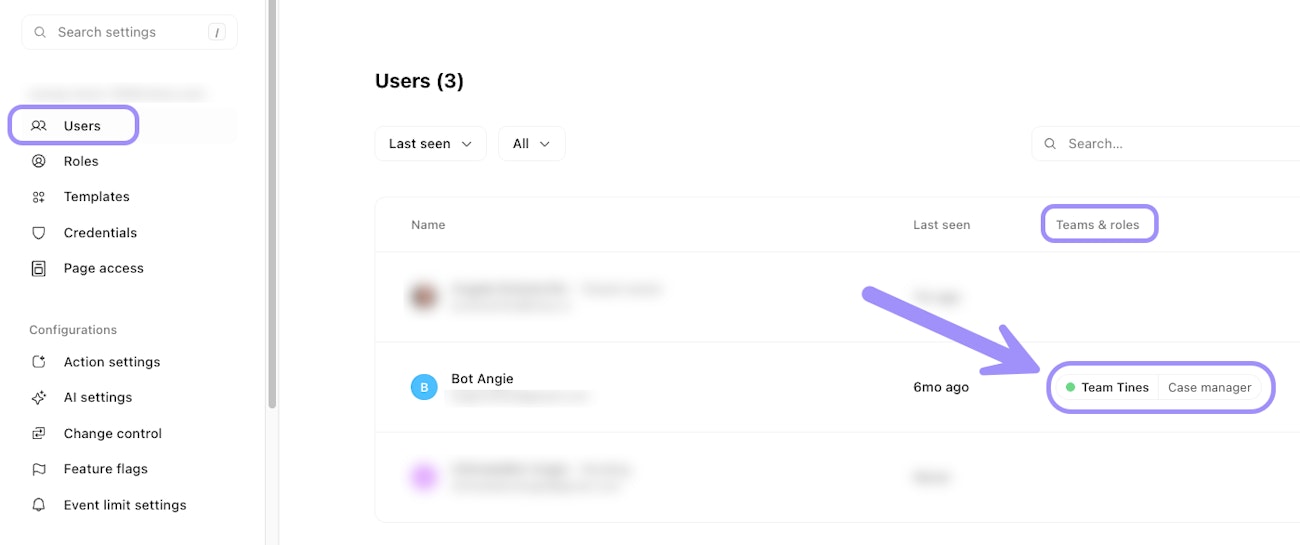The height and width of the screenshot is (545, 1300).
Task: Click the Page access icon
Action: [x=39, y=268]
